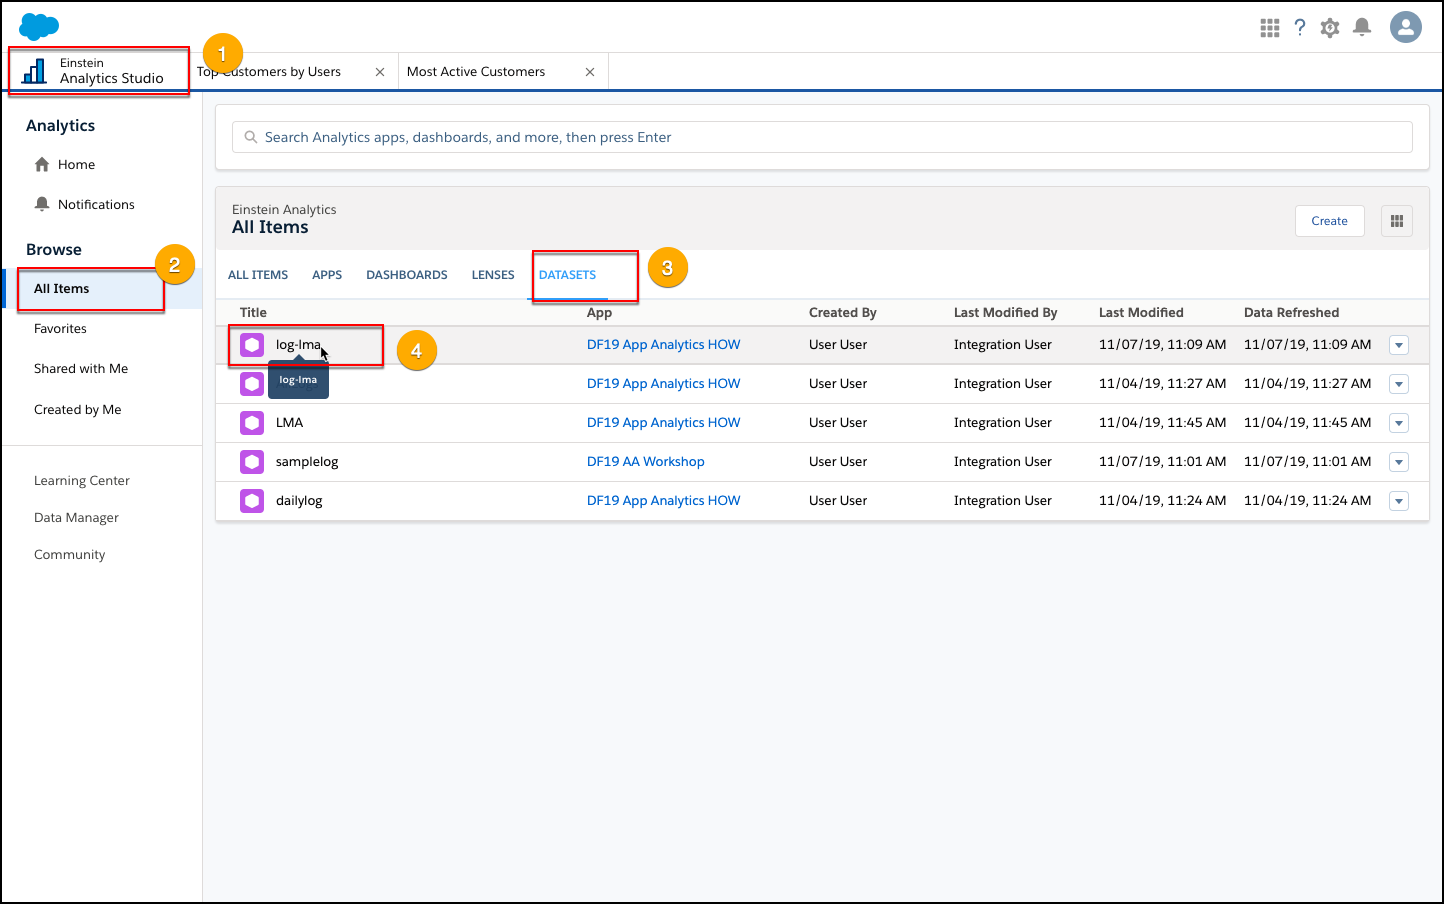Select the APPS tab

(327, 275)
